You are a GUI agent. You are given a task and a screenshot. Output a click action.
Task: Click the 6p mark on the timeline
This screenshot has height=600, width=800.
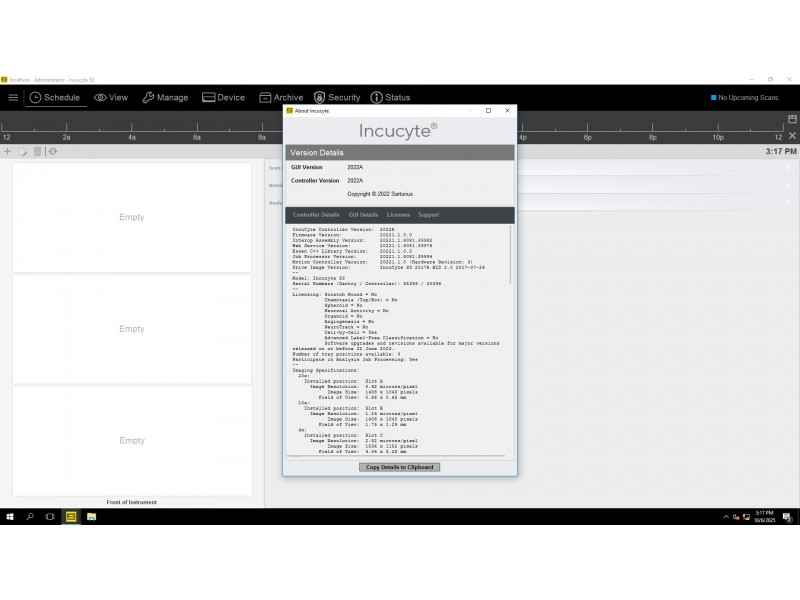tap(588, 137)
